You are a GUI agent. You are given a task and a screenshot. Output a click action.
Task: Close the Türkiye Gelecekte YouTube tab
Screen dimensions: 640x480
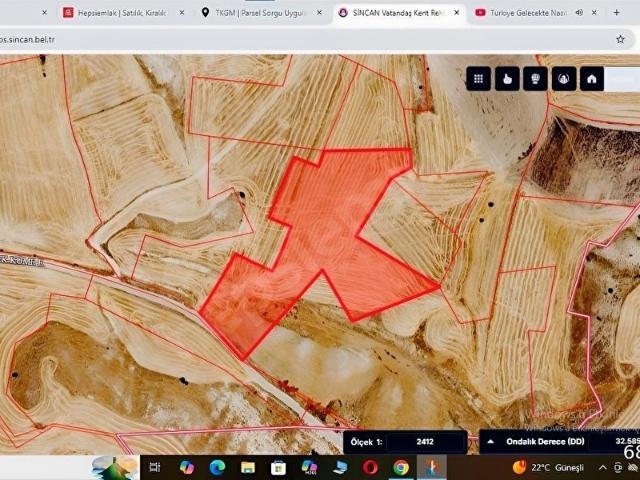(595, 13)
